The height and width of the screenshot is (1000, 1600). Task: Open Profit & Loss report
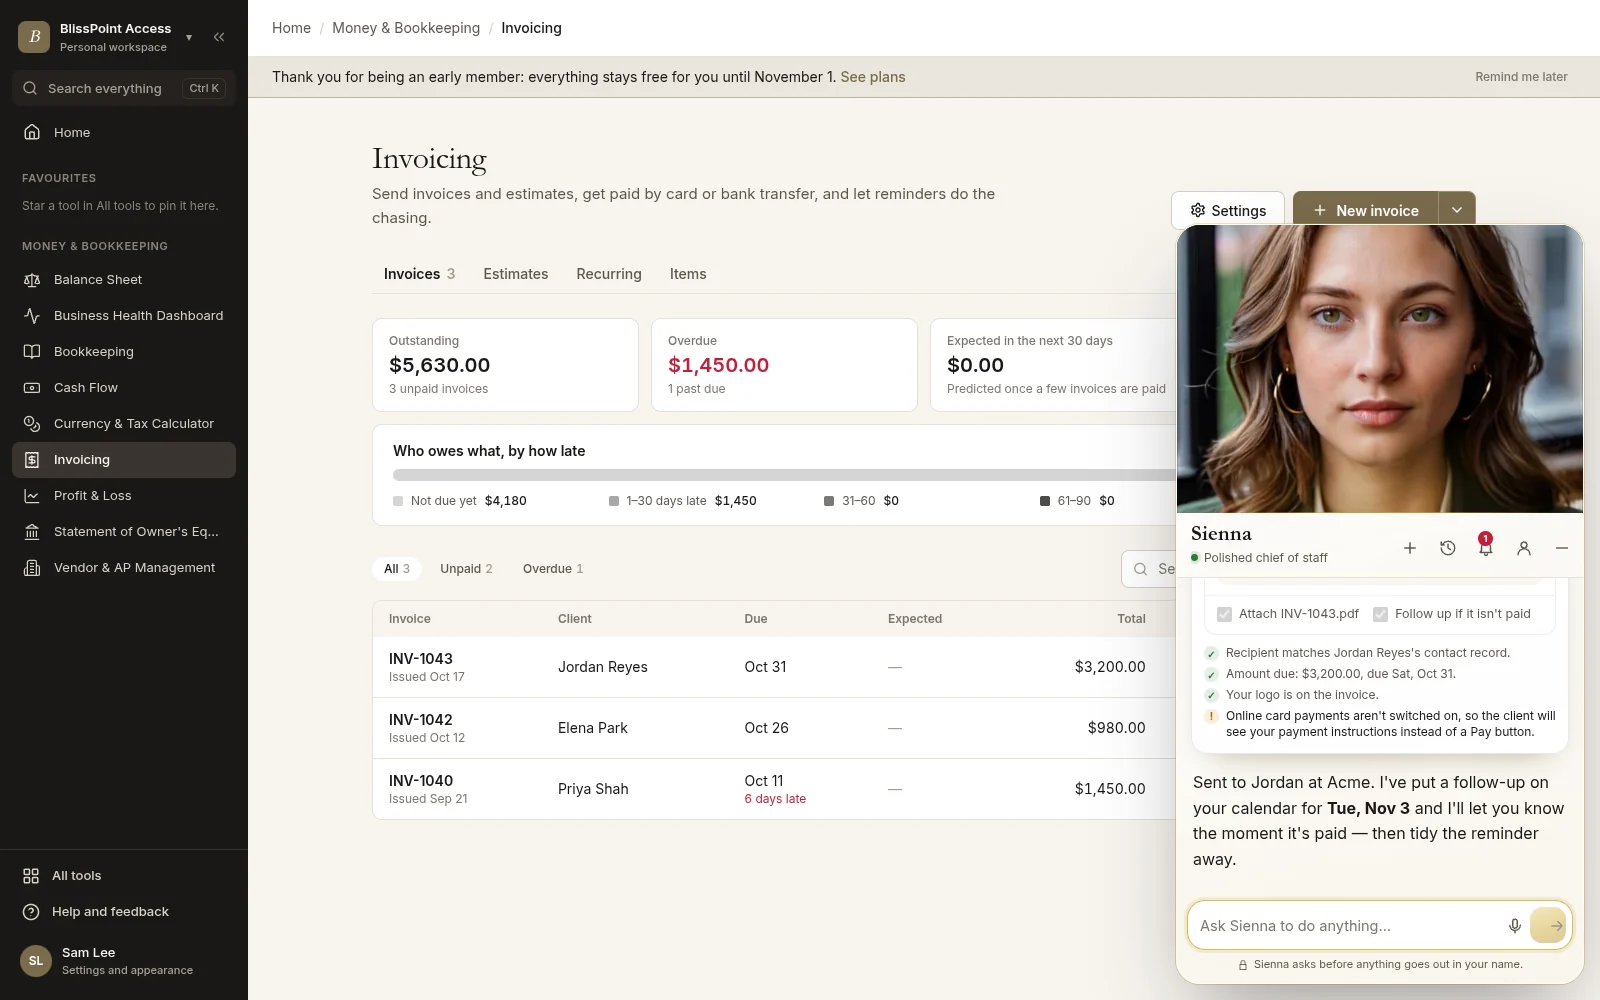(x=124, y=496)
